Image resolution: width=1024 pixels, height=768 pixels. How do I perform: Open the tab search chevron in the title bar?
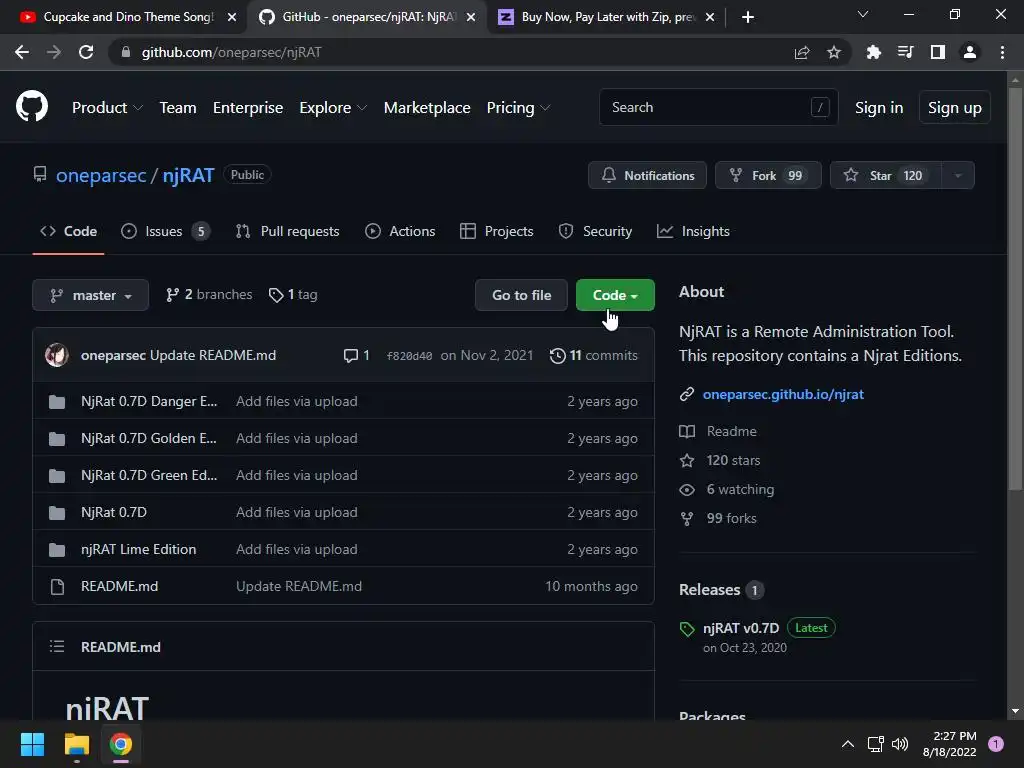coord(863,14)
